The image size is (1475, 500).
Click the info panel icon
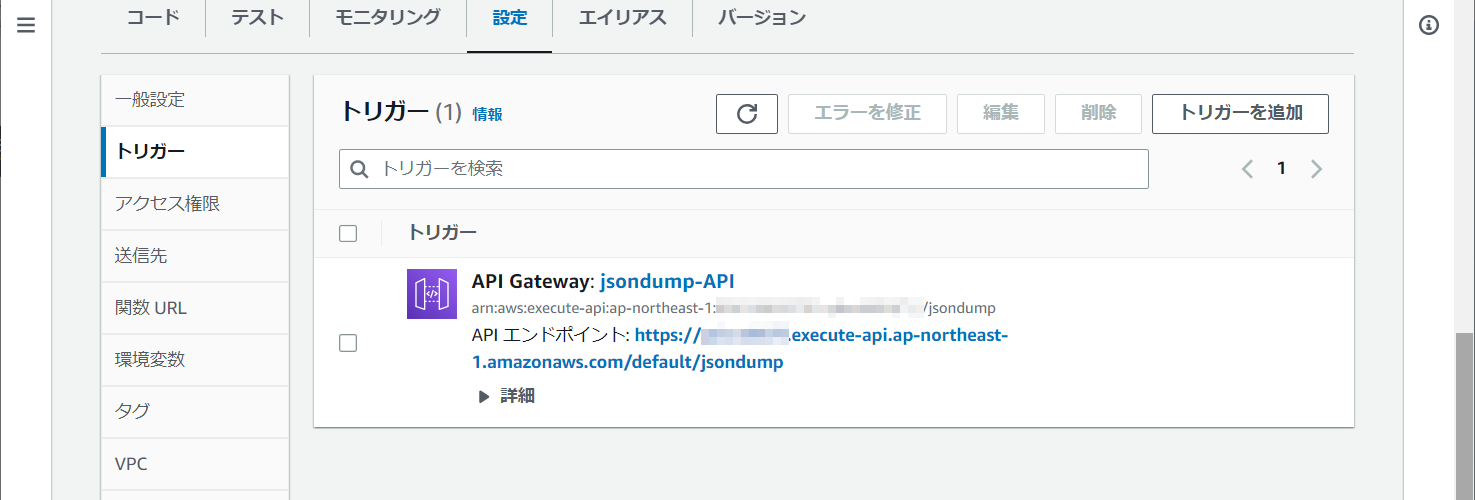tap(1429, 26)
